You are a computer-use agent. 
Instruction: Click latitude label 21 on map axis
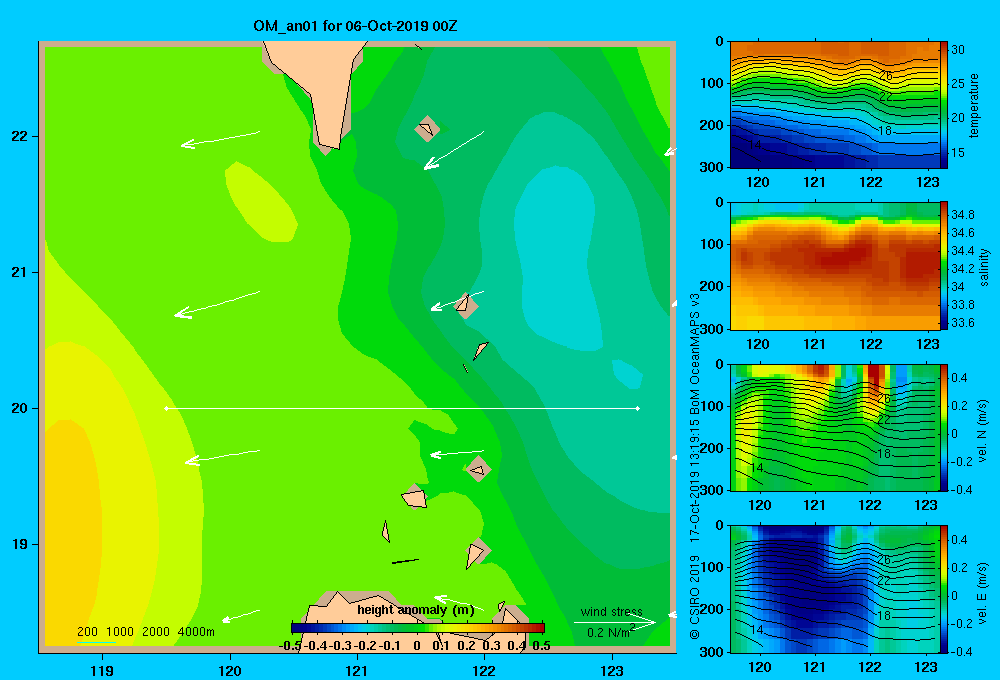tap(20, 272)
